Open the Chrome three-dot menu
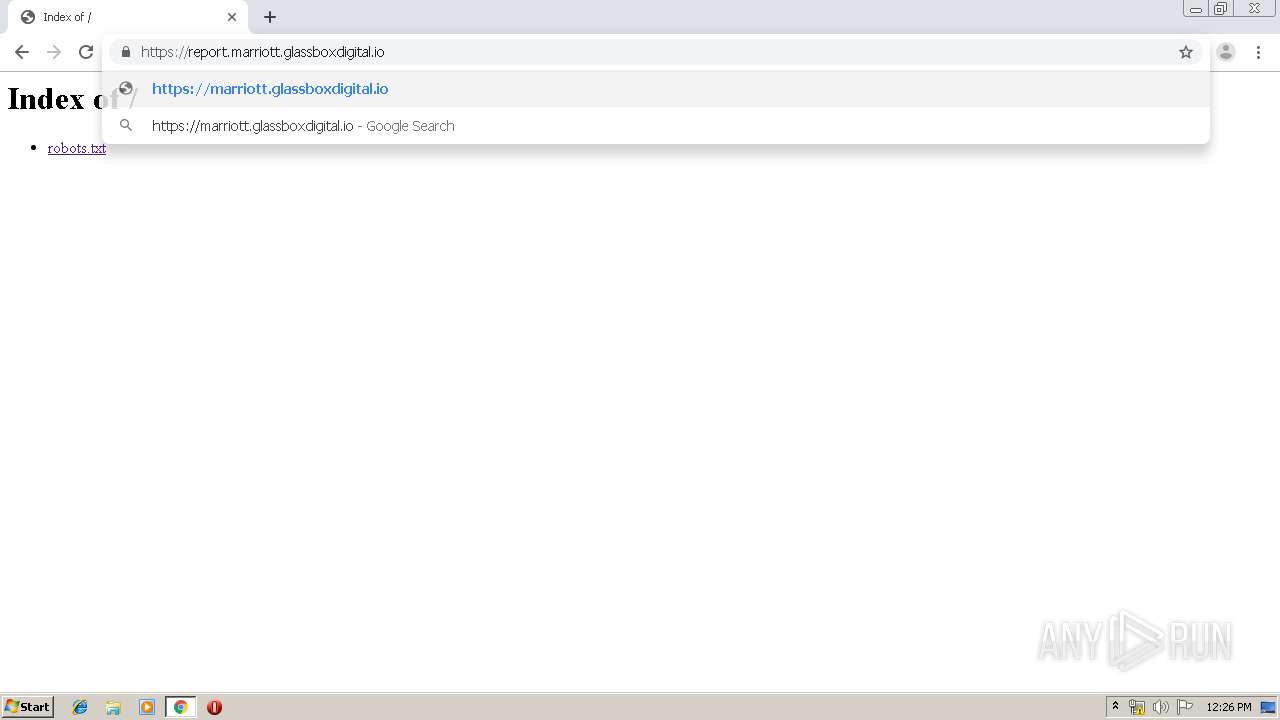1280x720 pixels. coord(1258,52)
